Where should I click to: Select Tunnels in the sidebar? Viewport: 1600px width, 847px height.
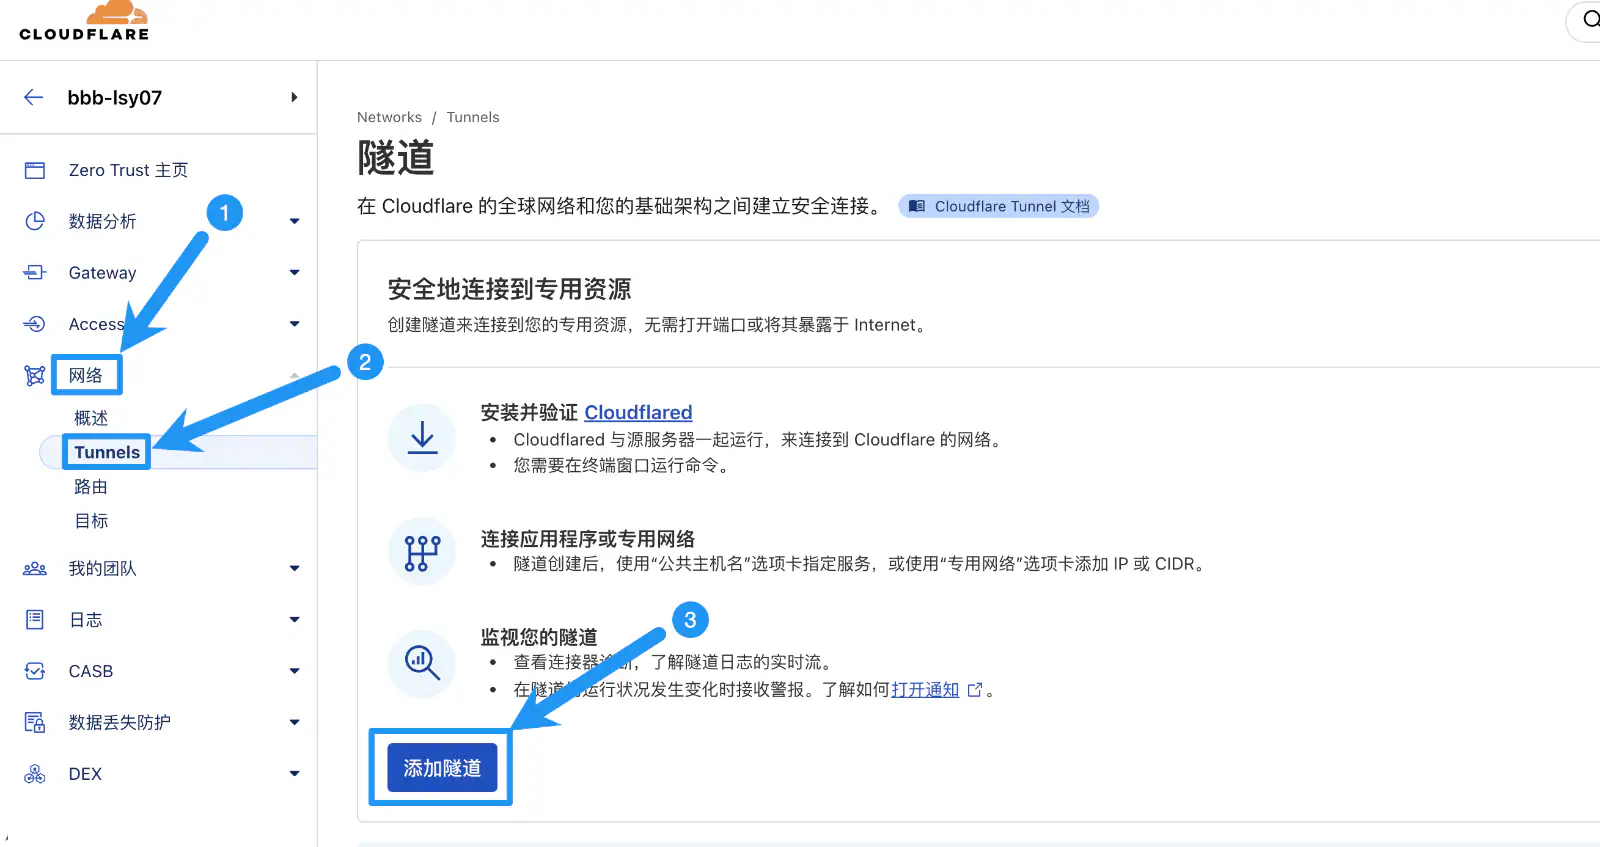coord(107,452)
